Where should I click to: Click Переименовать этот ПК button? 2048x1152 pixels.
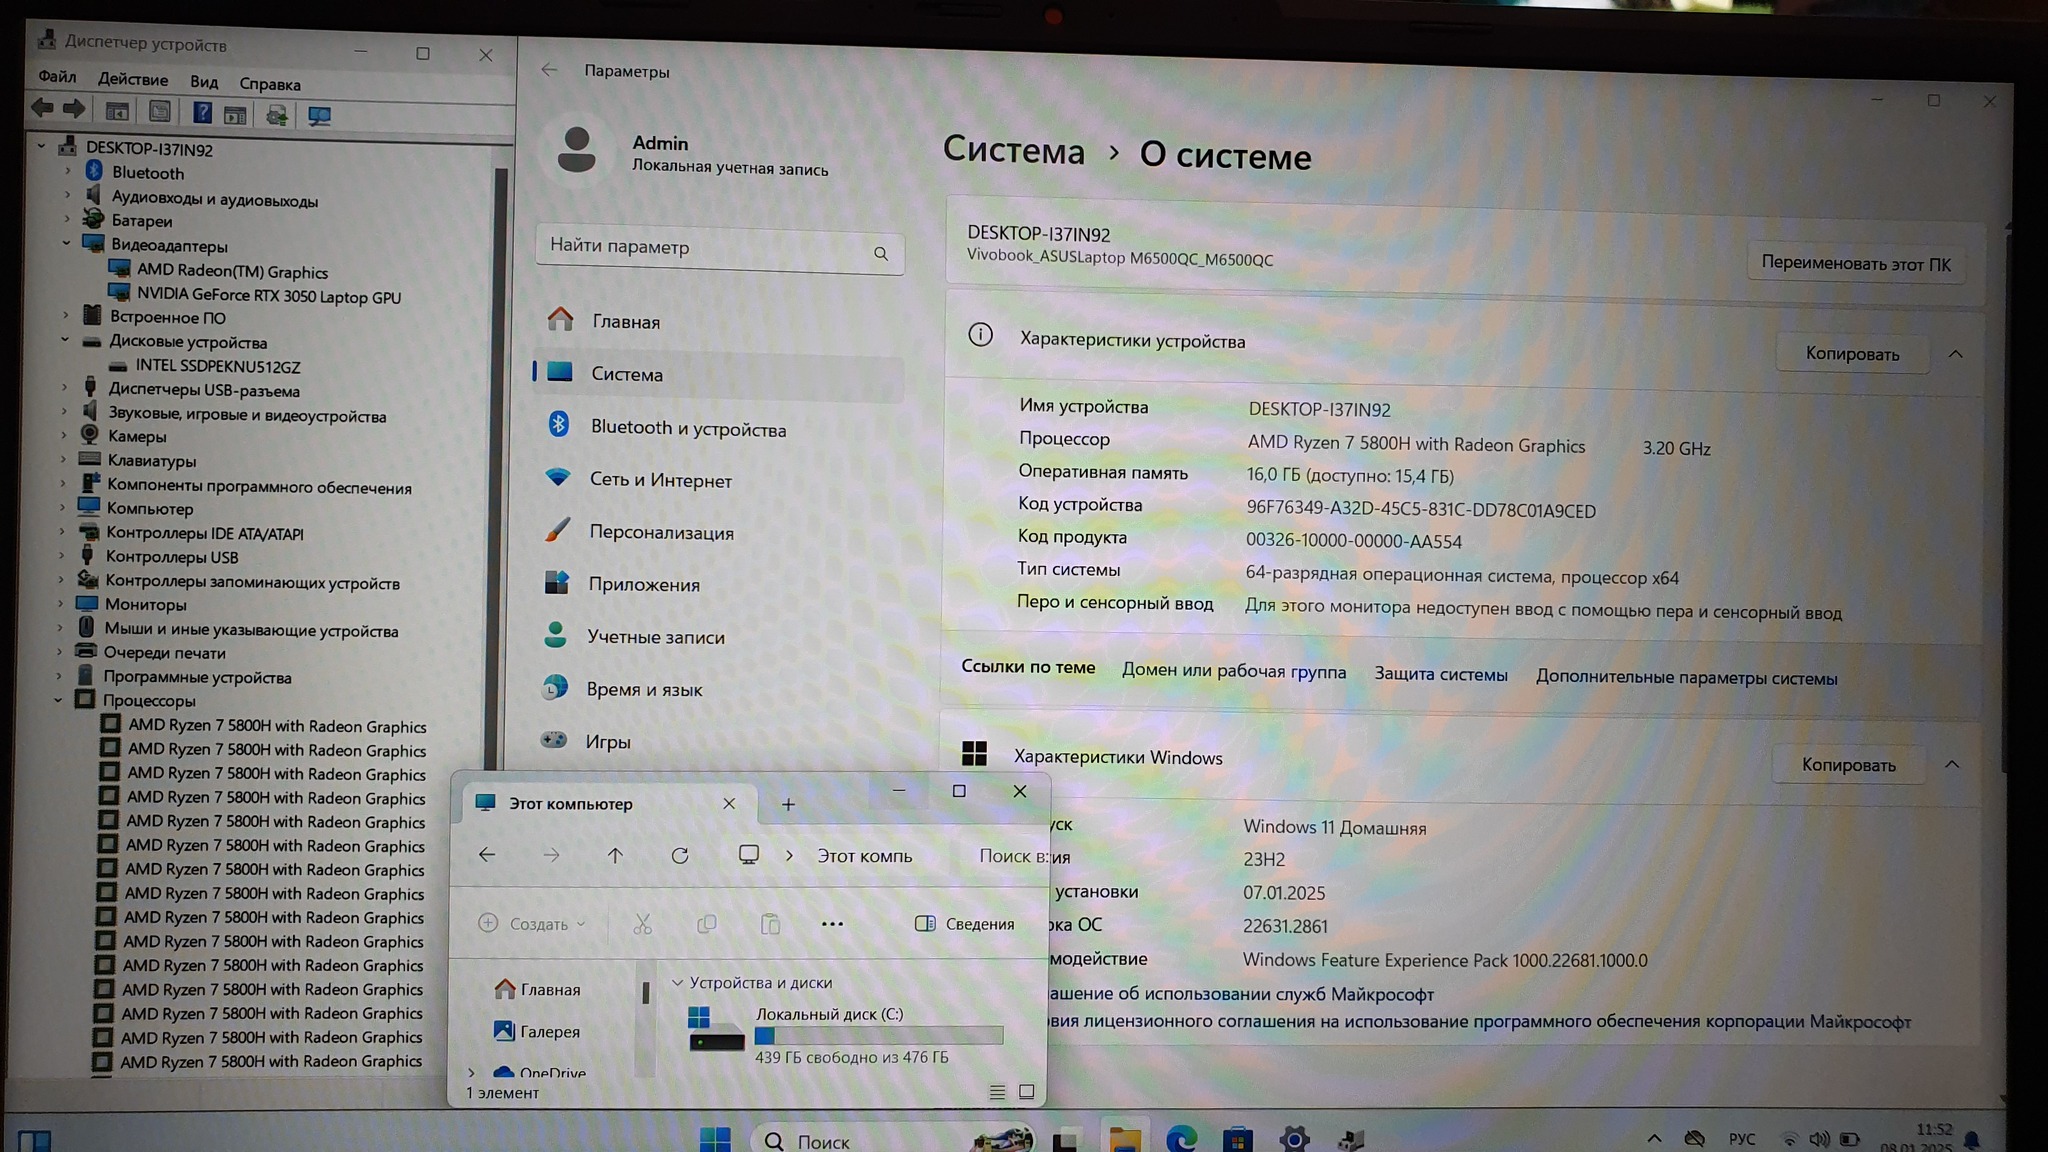tap(1855, 264)
